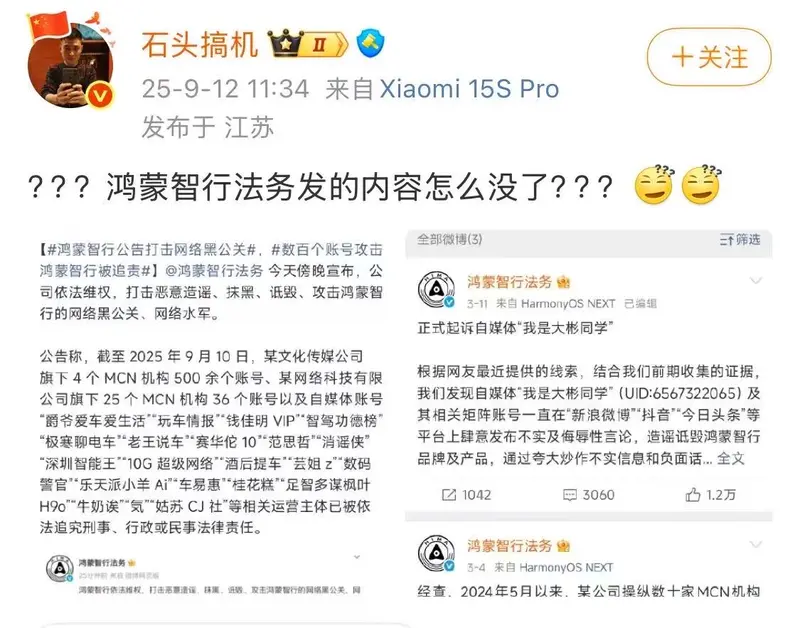Follow 石头搞机 with 关注 button
This screenshot has width=800, height=628.
[x=709, y=57]
